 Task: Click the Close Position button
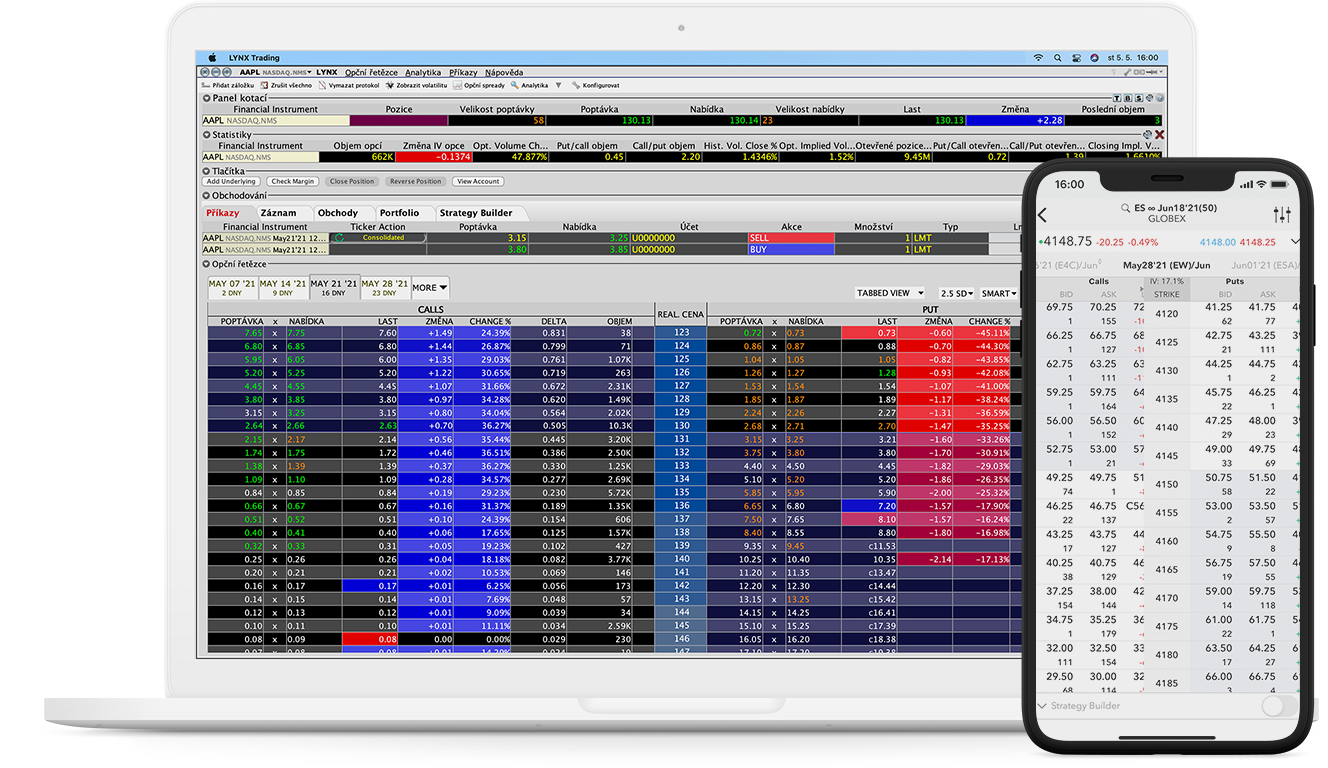[352, 182]
